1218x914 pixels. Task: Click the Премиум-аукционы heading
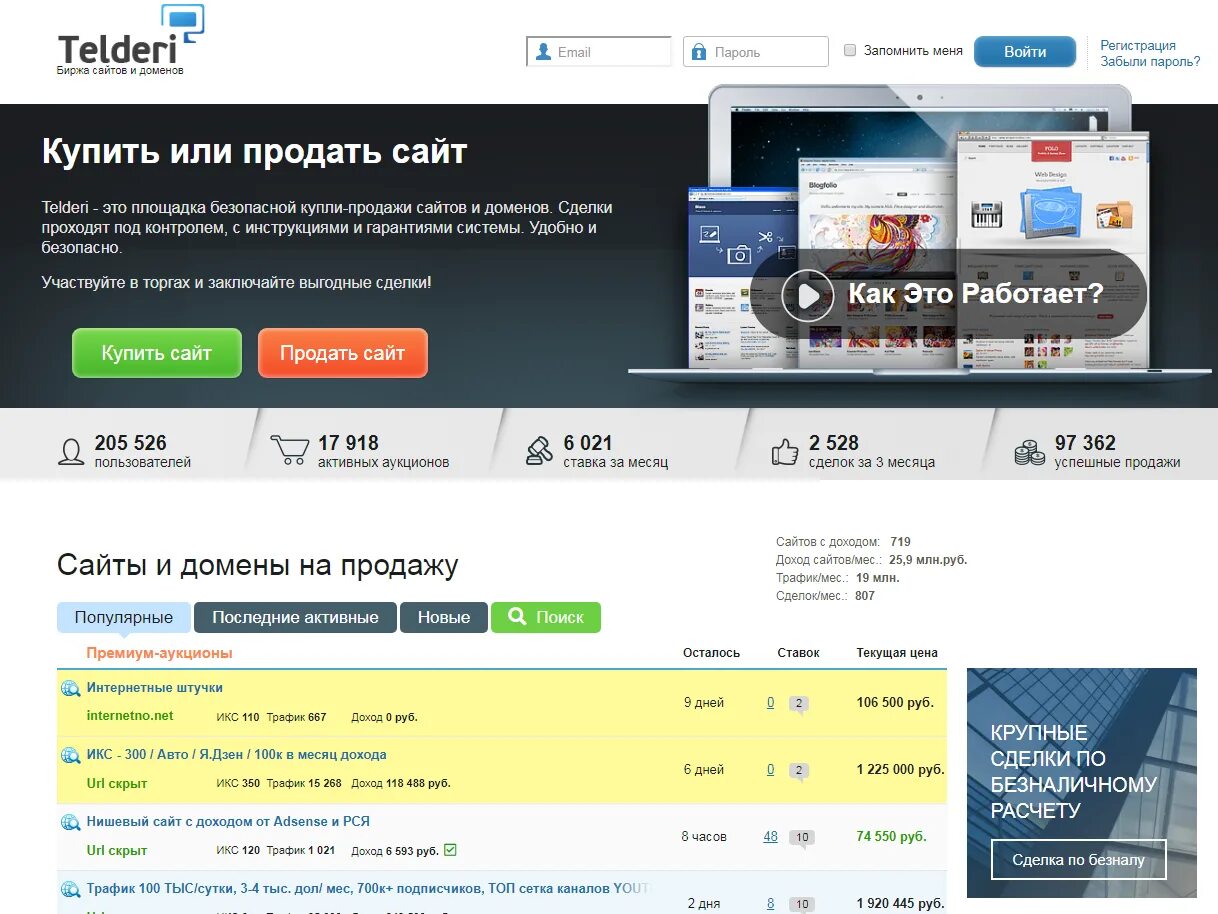[x=159, y=653]
